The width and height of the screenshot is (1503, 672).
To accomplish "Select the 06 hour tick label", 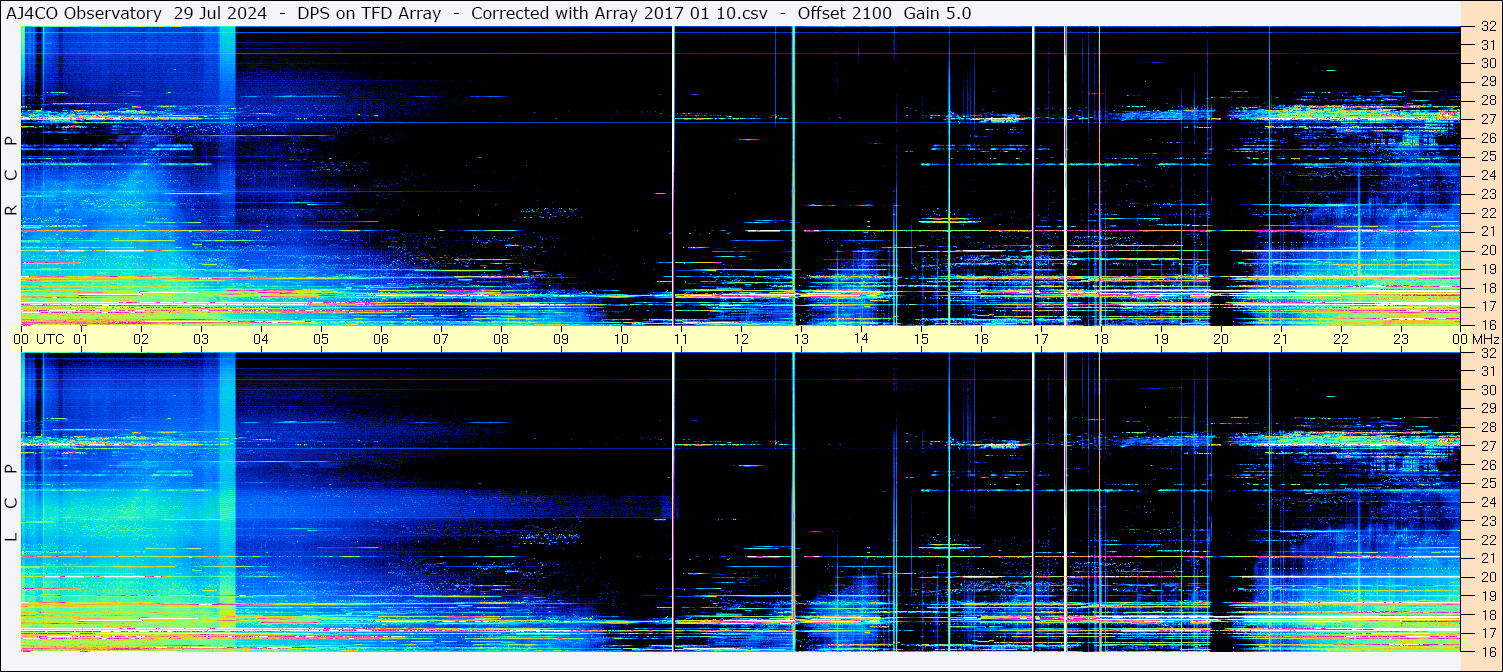I will tap(381, 339).
